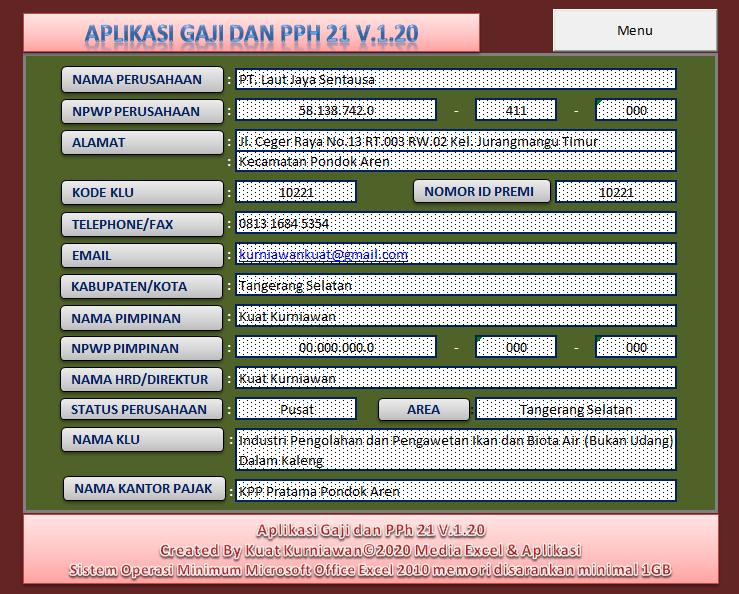
Task: Open the kurniawankuat@gmail.com email link
Action: pos(323,255)
